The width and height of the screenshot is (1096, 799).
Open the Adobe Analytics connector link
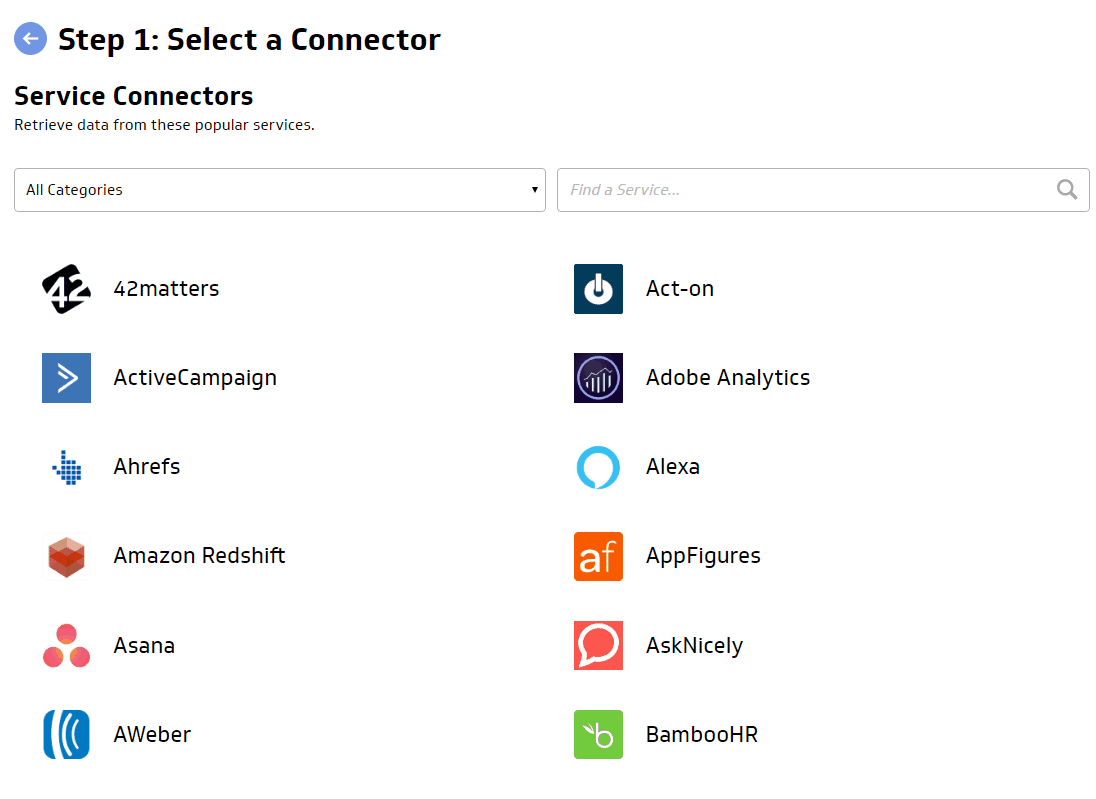(728, 378)
